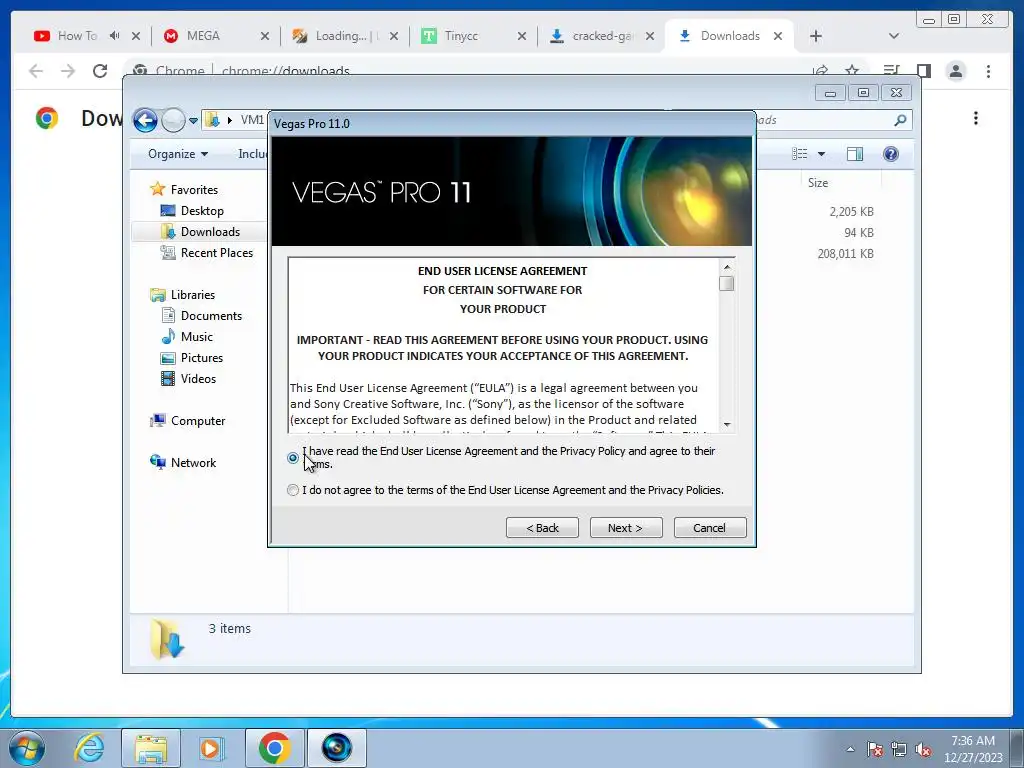Open Recent Places in Favorites
Image resolution: width=1024 pixels, height=768 pixels.
pyautogui.click(x=206, y=253)
